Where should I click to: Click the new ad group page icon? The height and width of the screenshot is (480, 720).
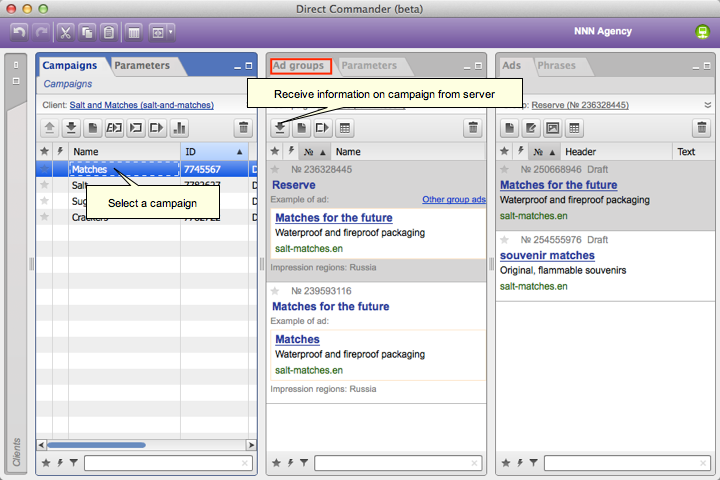point(301,128)
